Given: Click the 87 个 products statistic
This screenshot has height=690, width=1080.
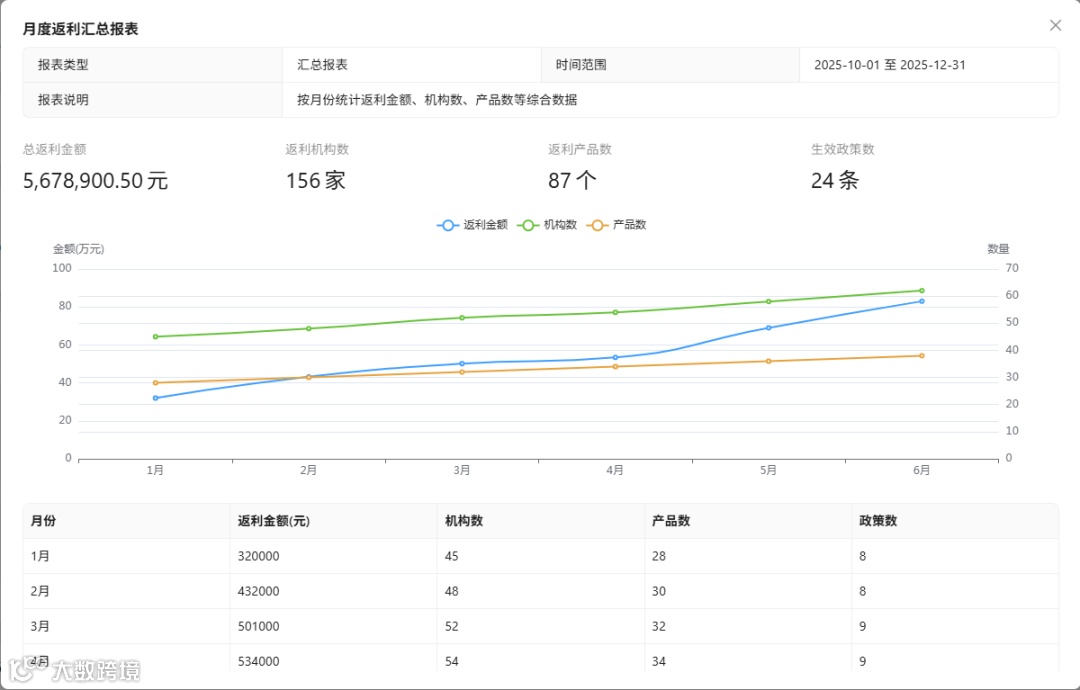Looking at the screenshot, I should pos(572,180).
